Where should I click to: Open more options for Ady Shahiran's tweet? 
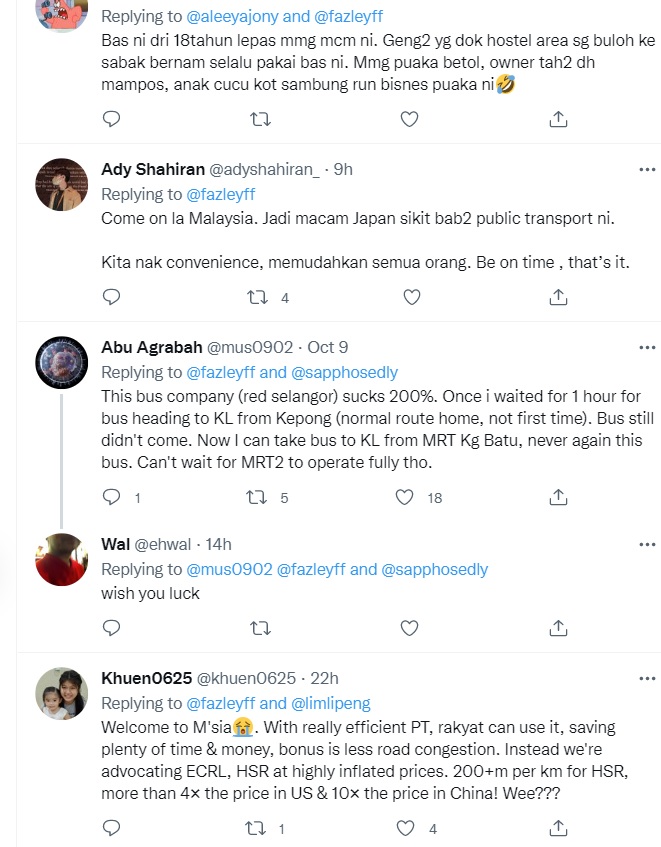click(x=647, y=170)
